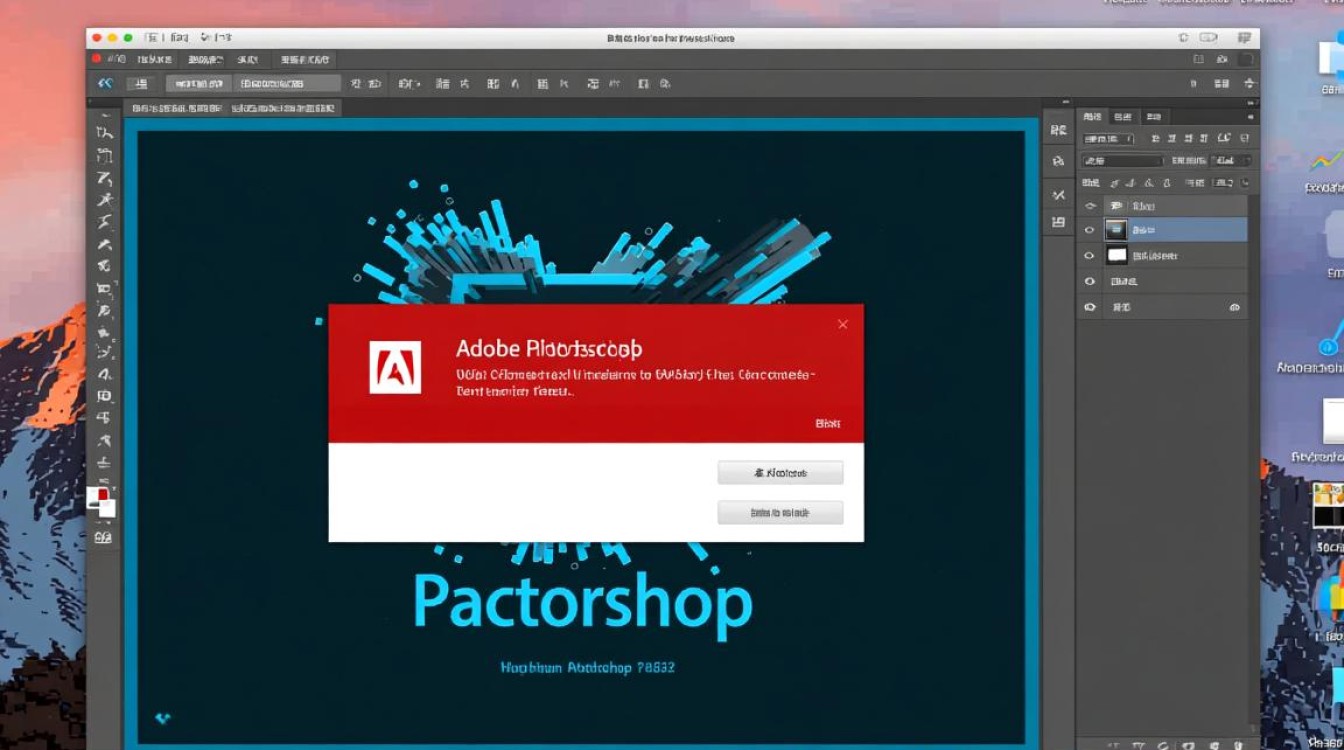This screenshot has width=1344, height=750.
Task: Click the small text link at the red banner's lower right
Action: [x=828, y=423]
